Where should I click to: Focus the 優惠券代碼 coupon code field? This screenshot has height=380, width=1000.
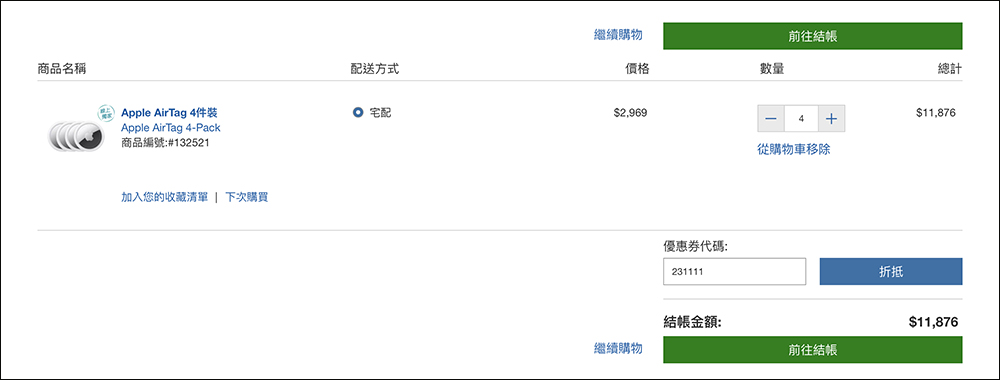coord(735,272)
